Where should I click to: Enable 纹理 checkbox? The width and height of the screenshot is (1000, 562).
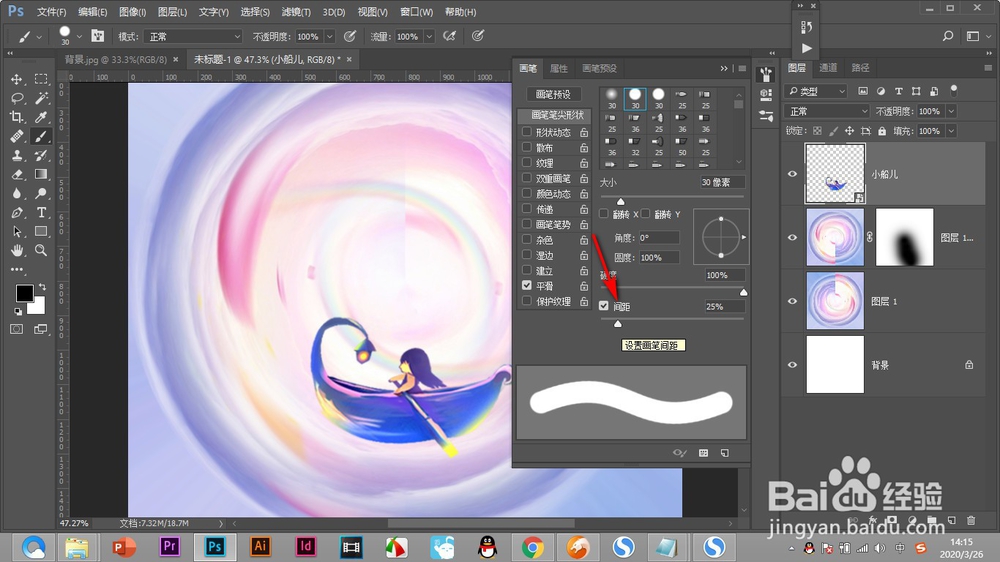pos(527,163)
